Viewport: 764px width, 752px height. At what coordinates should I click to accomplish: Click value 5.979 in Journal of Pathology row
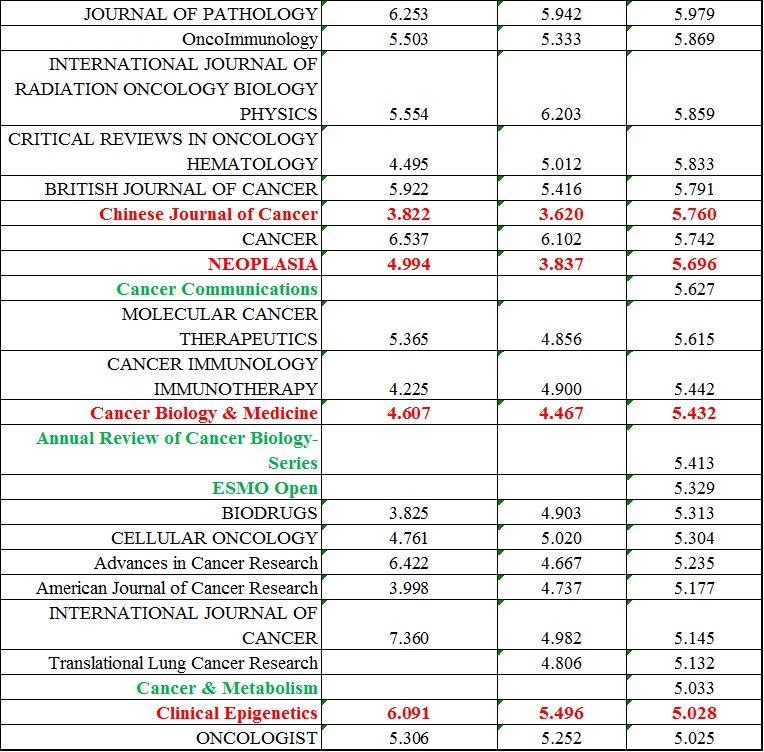point(694,14)
